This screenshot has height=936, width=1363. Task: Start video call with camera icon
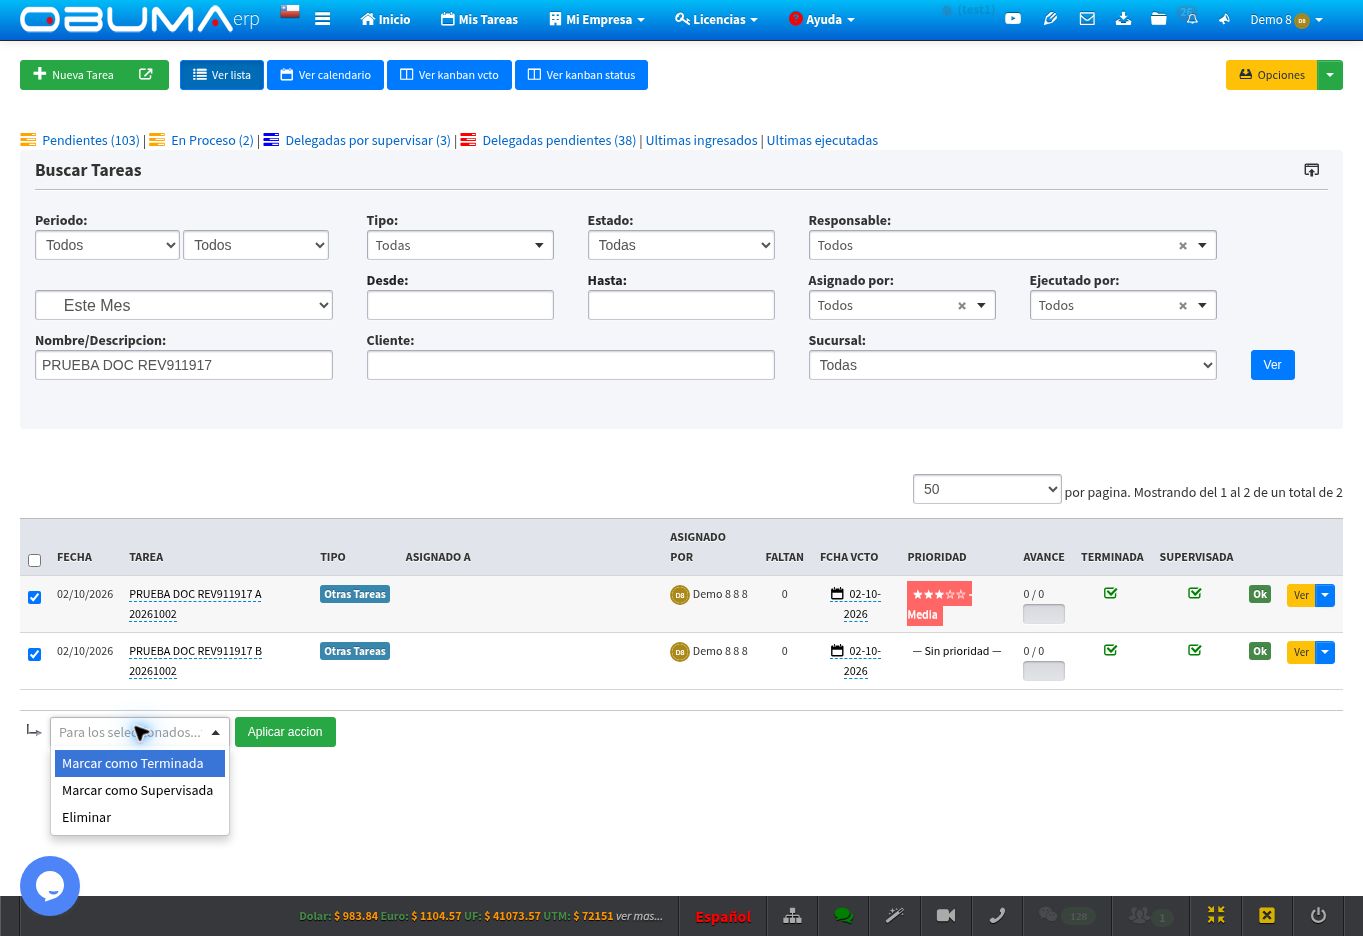946,915
